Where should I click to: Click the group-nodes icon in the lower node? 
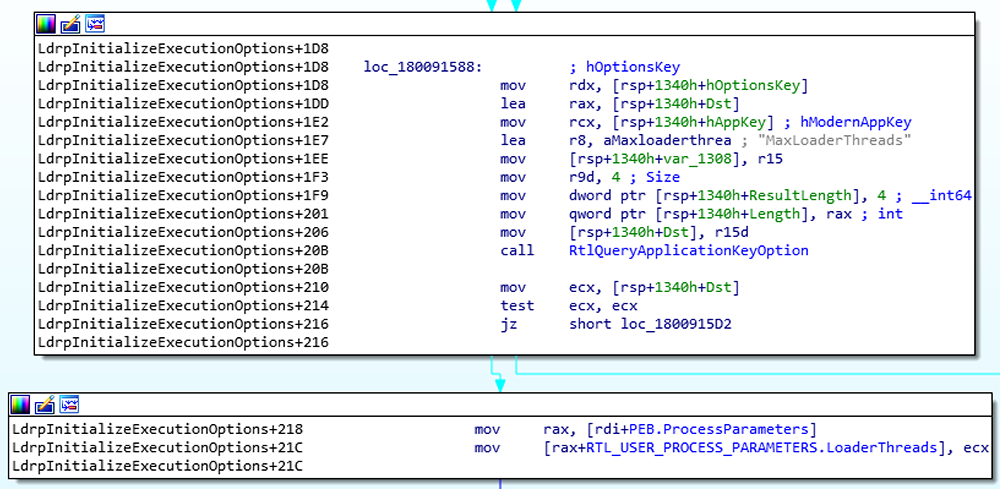coord(69,404)
